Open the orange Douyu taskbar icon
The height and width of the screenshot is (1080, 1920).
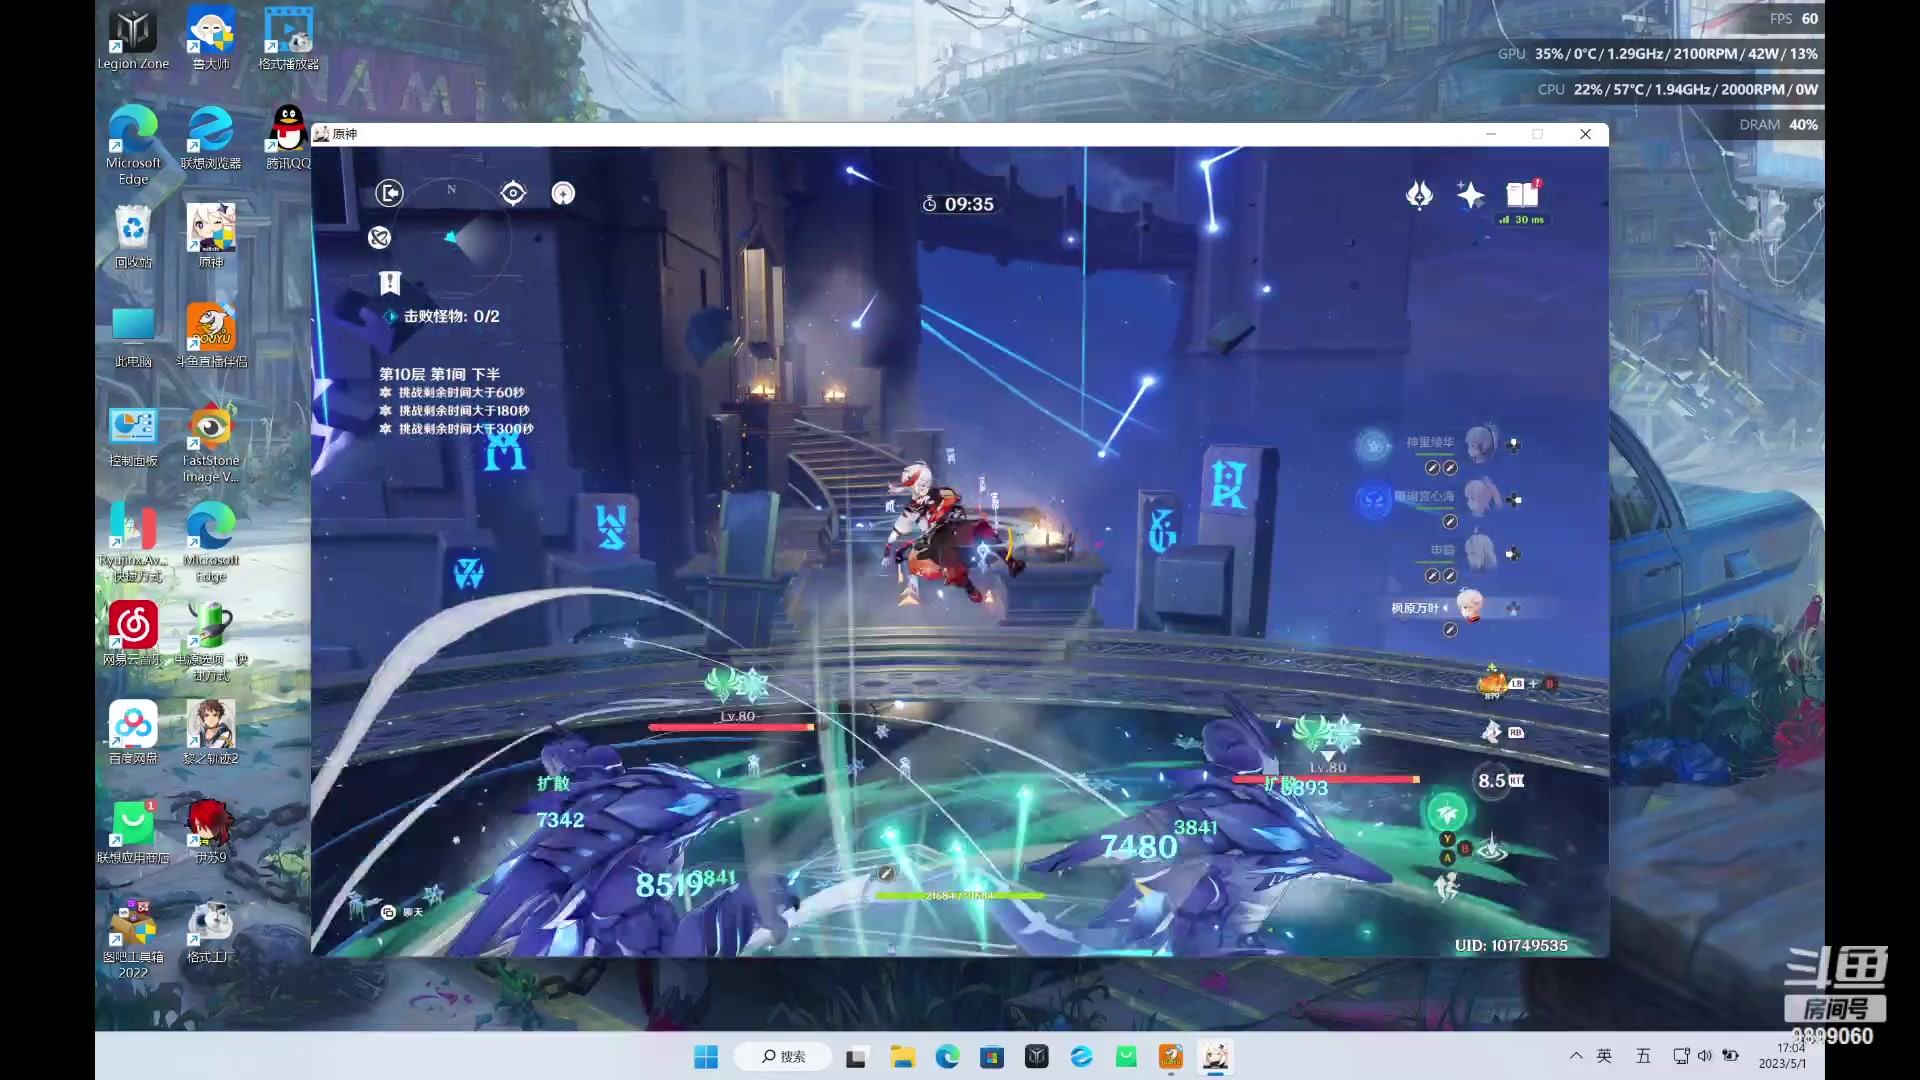tap(1171, 1057)
